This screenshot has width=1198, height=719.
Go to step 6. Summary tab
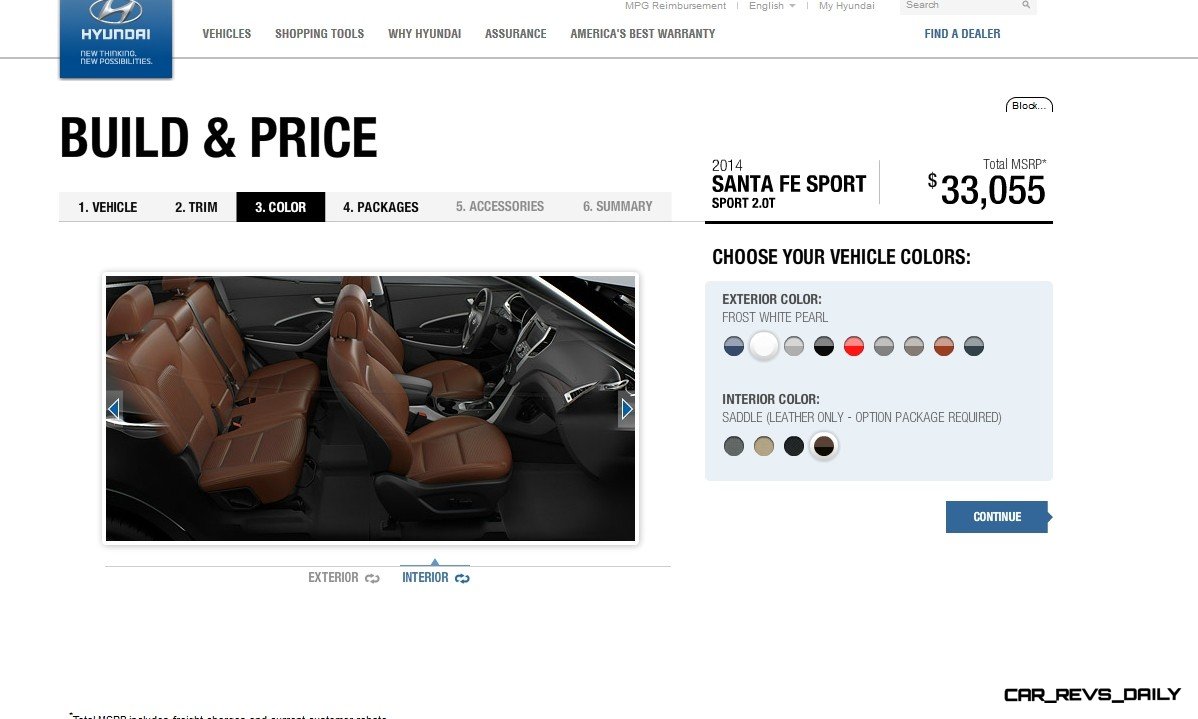tap(617, 206)
